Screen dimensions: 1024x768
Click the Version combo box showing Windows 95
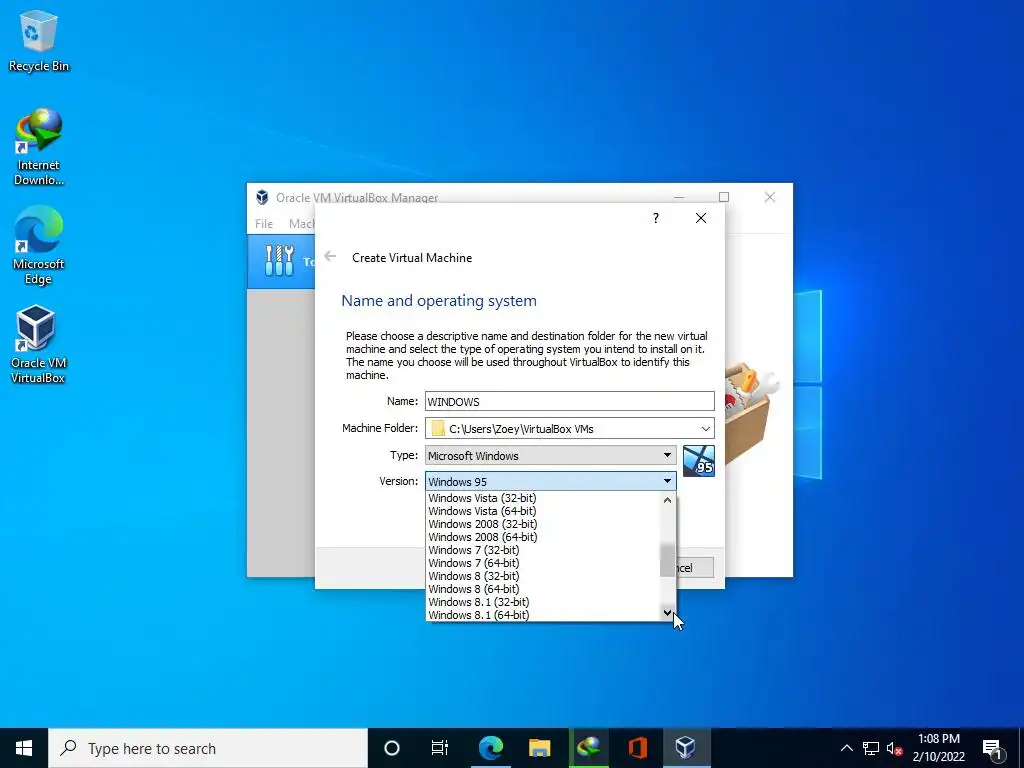[x=551, y=481]
